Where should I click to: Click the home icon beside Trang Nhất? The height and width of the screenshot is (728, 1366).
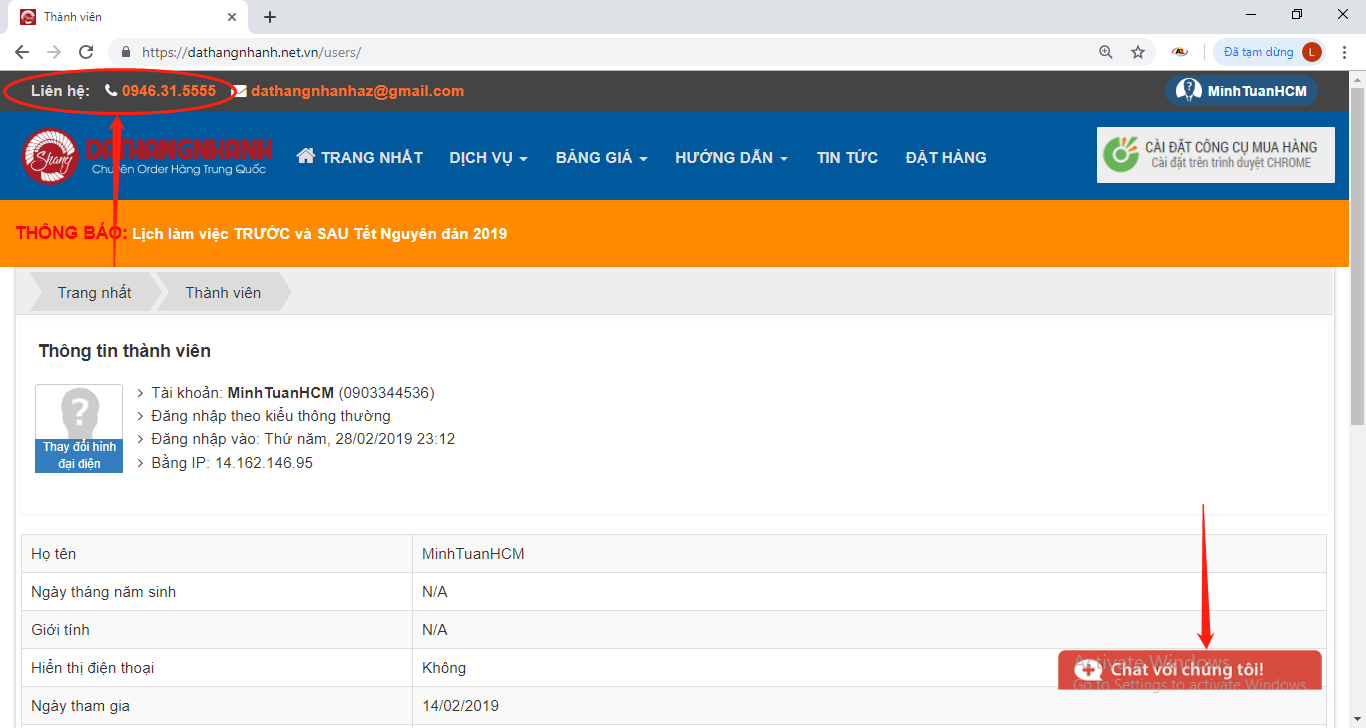306,156
